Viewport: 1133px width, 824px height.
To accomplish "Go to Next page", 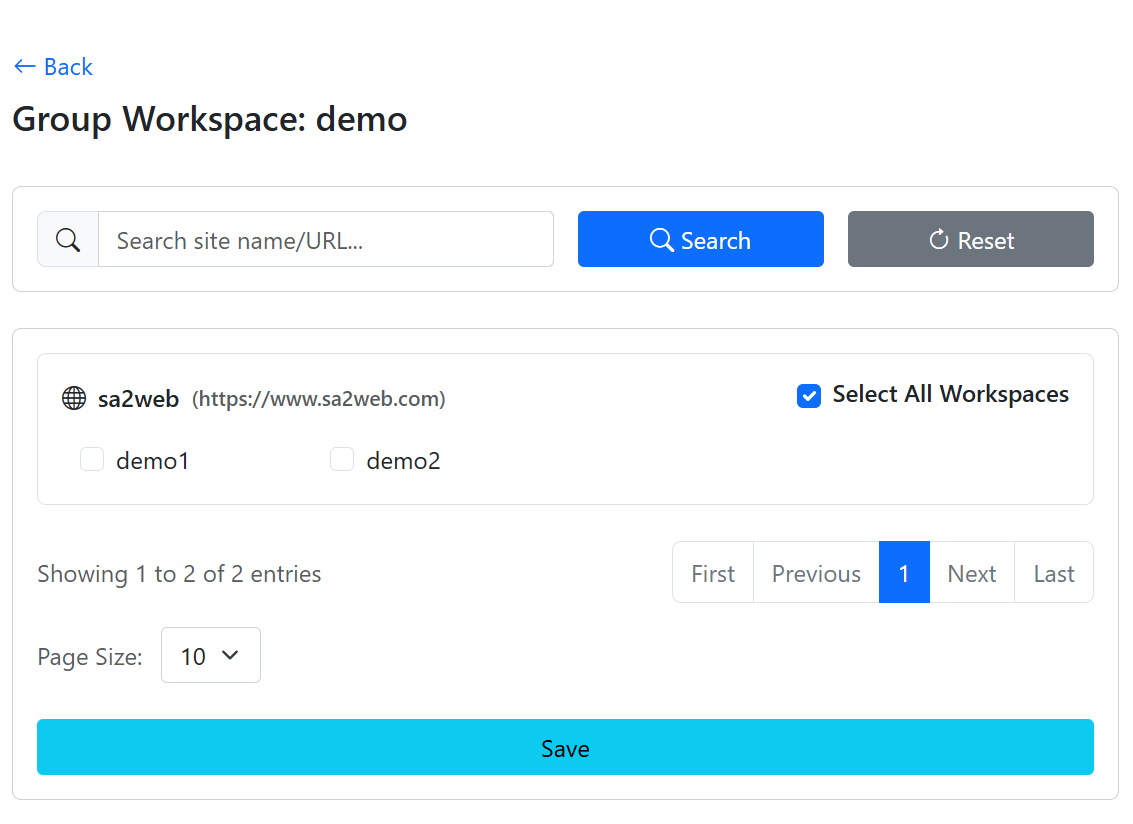I will (x=972, y=572).
